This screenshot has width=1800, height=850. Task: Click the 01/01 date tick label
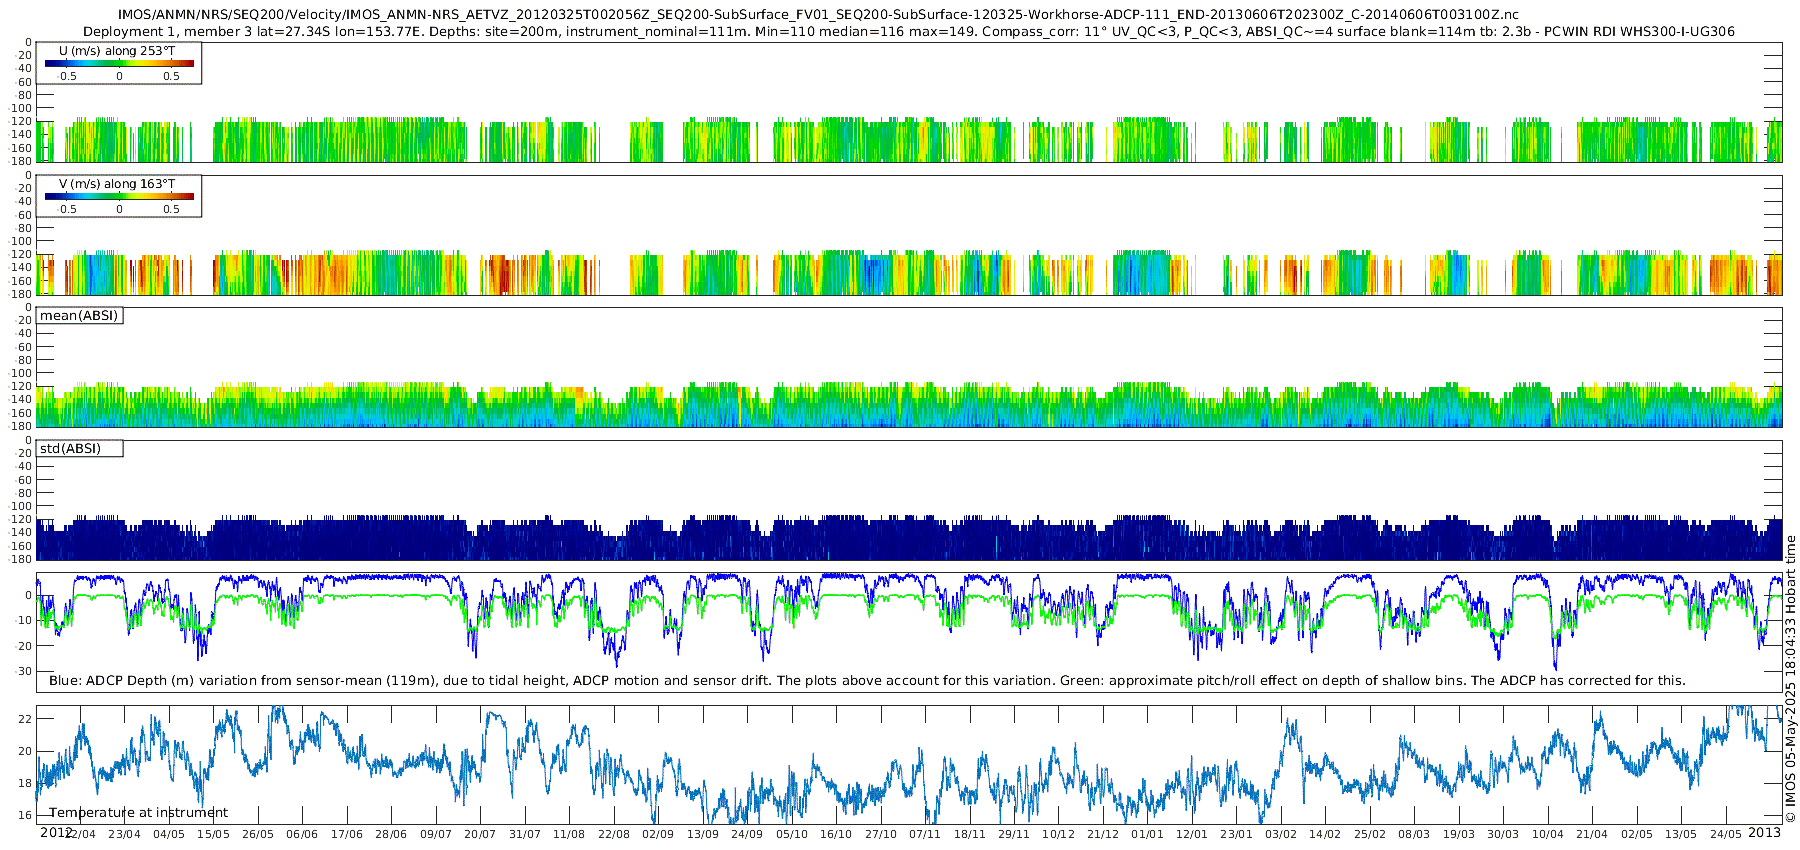[1147, 834]
